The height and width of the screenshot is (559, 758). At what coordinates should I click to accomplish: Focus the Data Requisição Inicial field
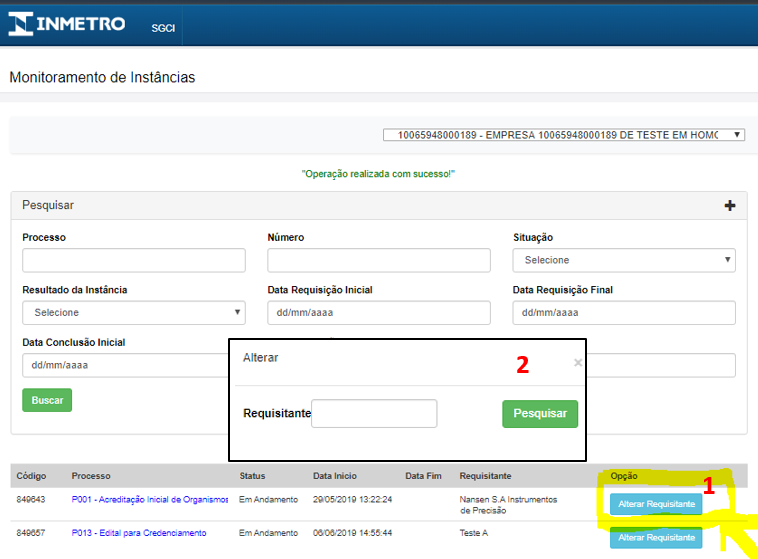379,313
